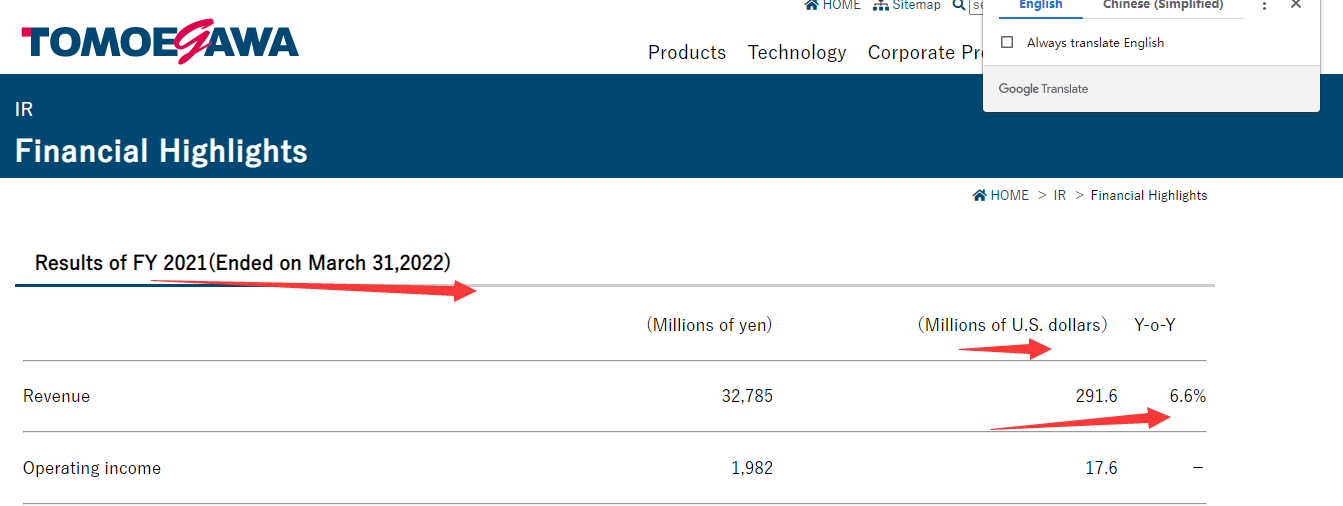Enable Always translate English checkbox
Screen dimensions: 1343x506
[x=1007, y=43]
